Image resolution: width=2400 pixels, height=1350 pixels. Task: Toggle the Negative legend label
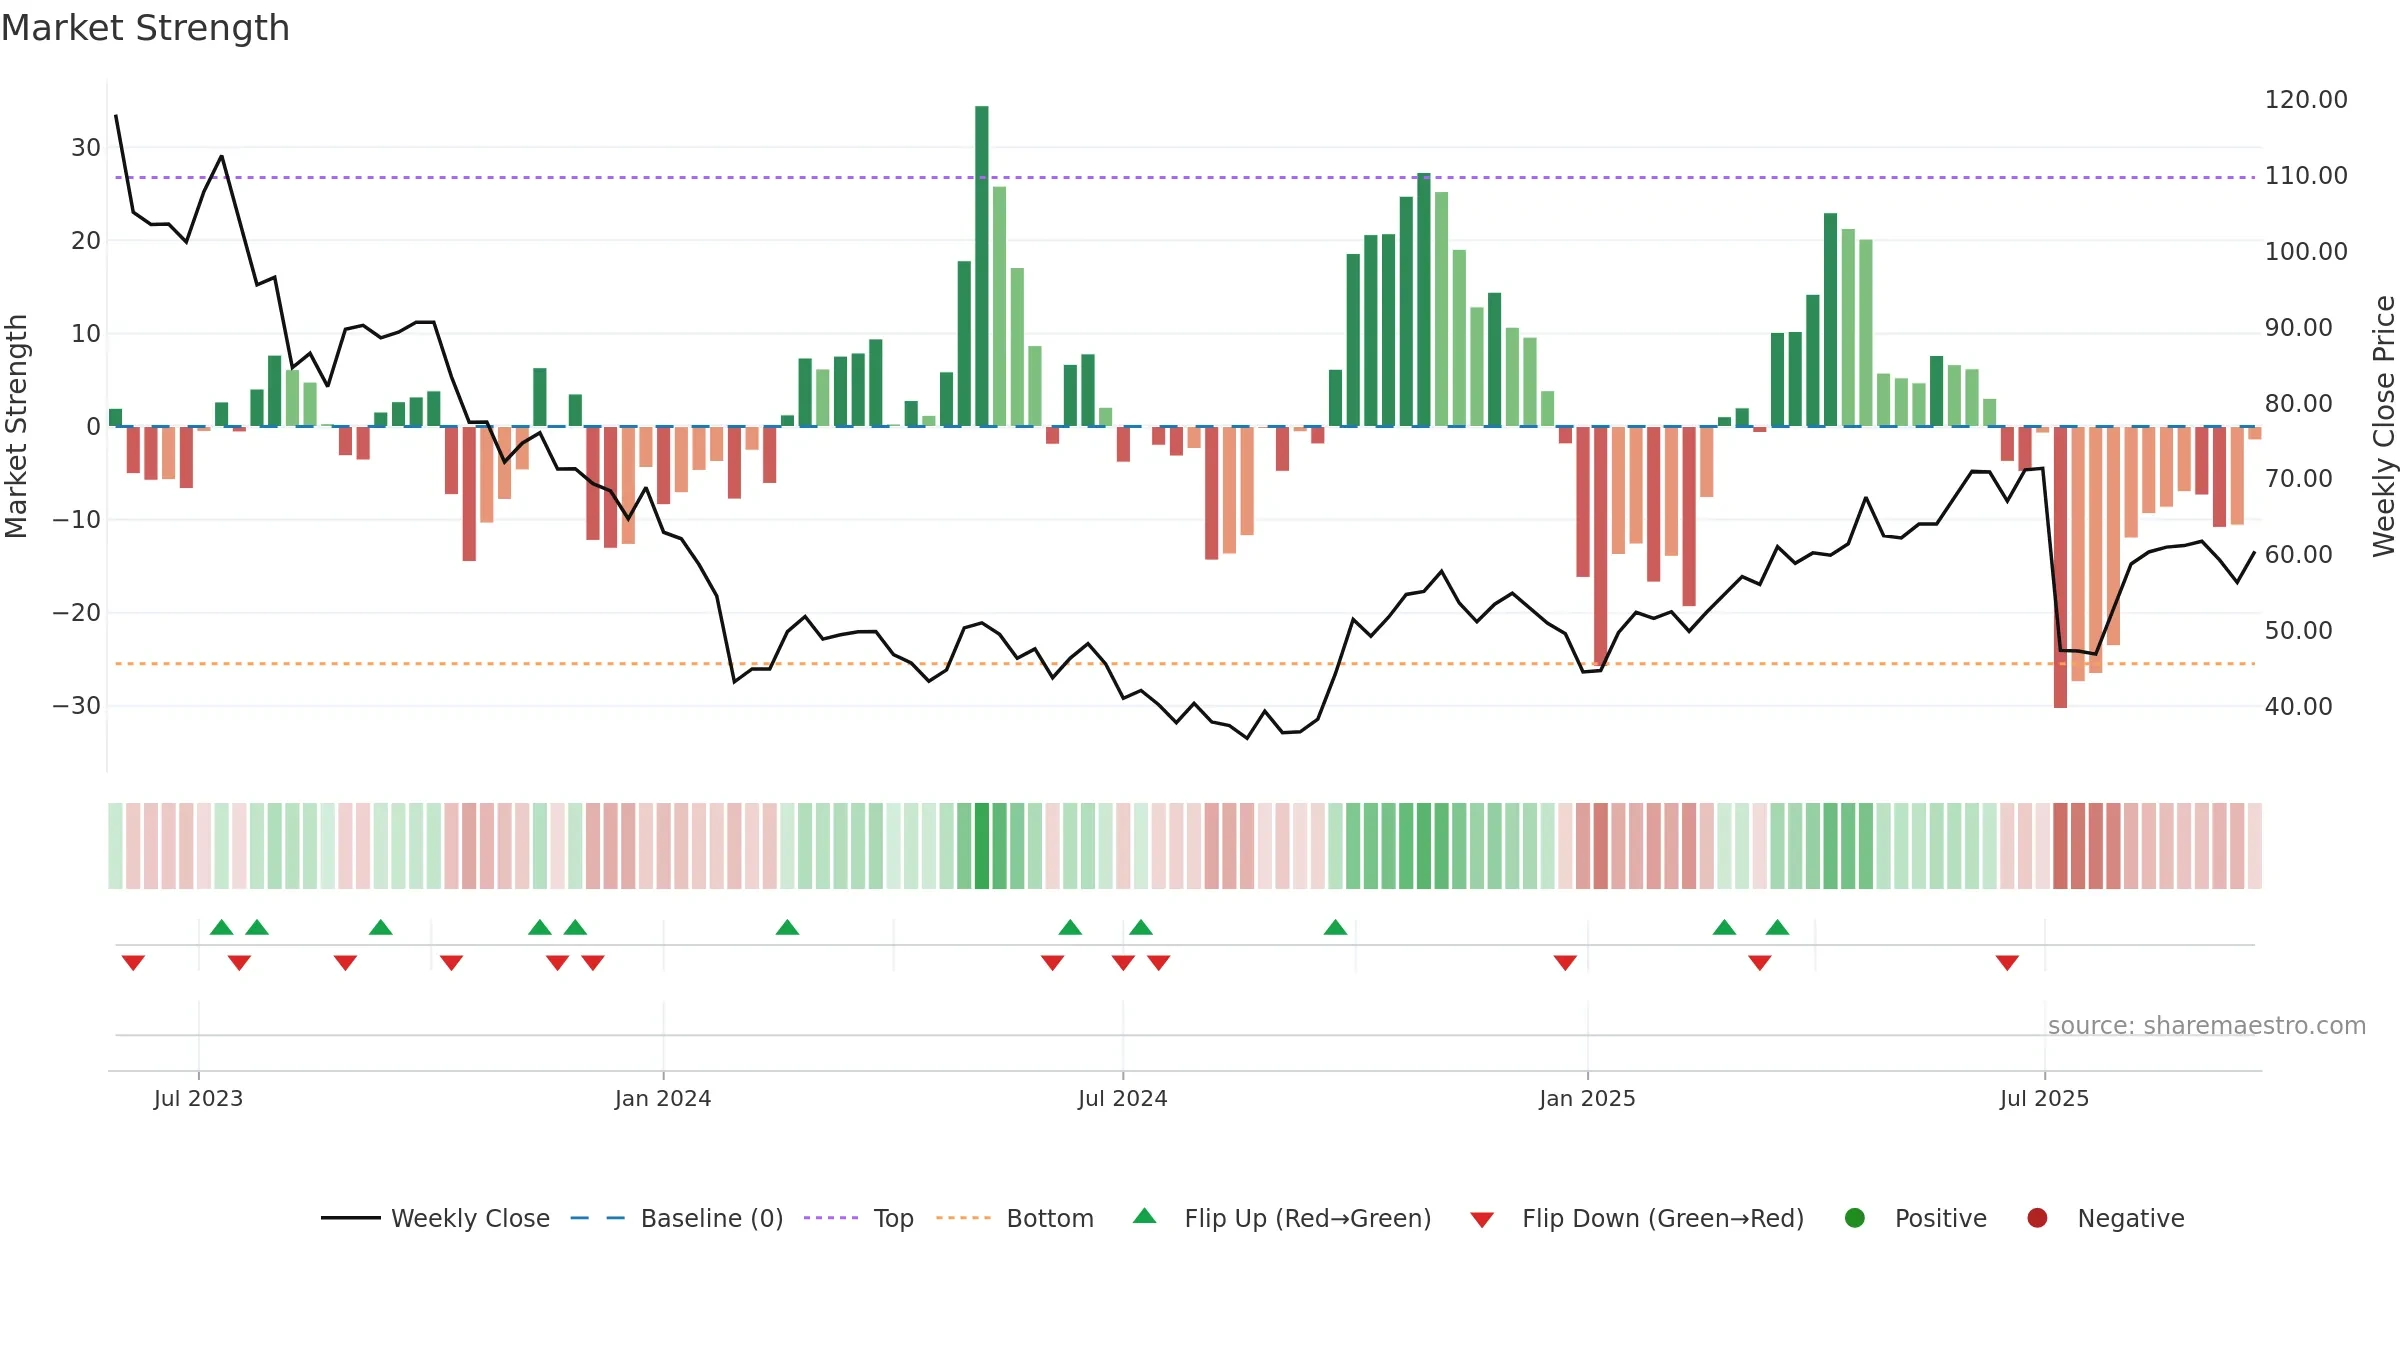tap(2131, 1218)
